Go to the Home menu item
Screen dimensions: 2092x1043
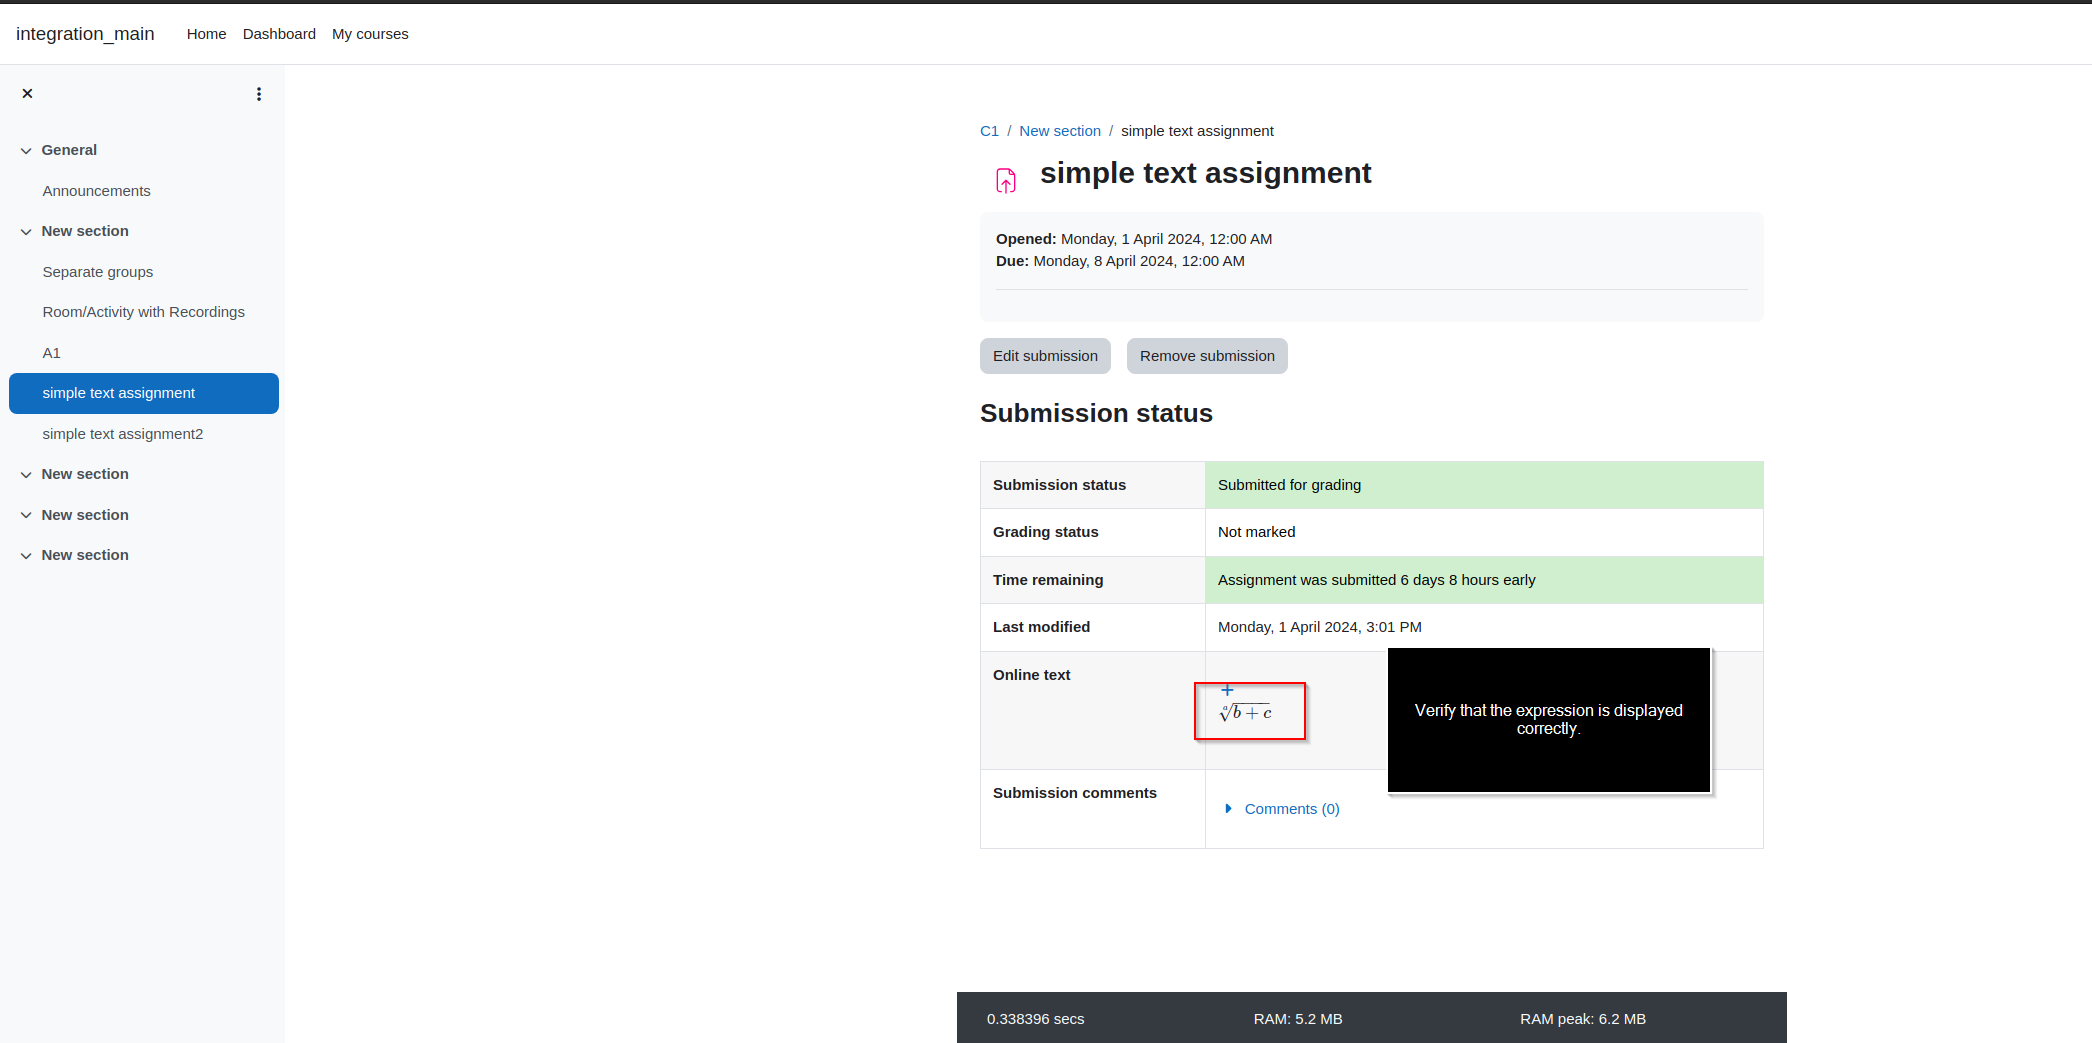pyautogui.click(x=206, y=34)
